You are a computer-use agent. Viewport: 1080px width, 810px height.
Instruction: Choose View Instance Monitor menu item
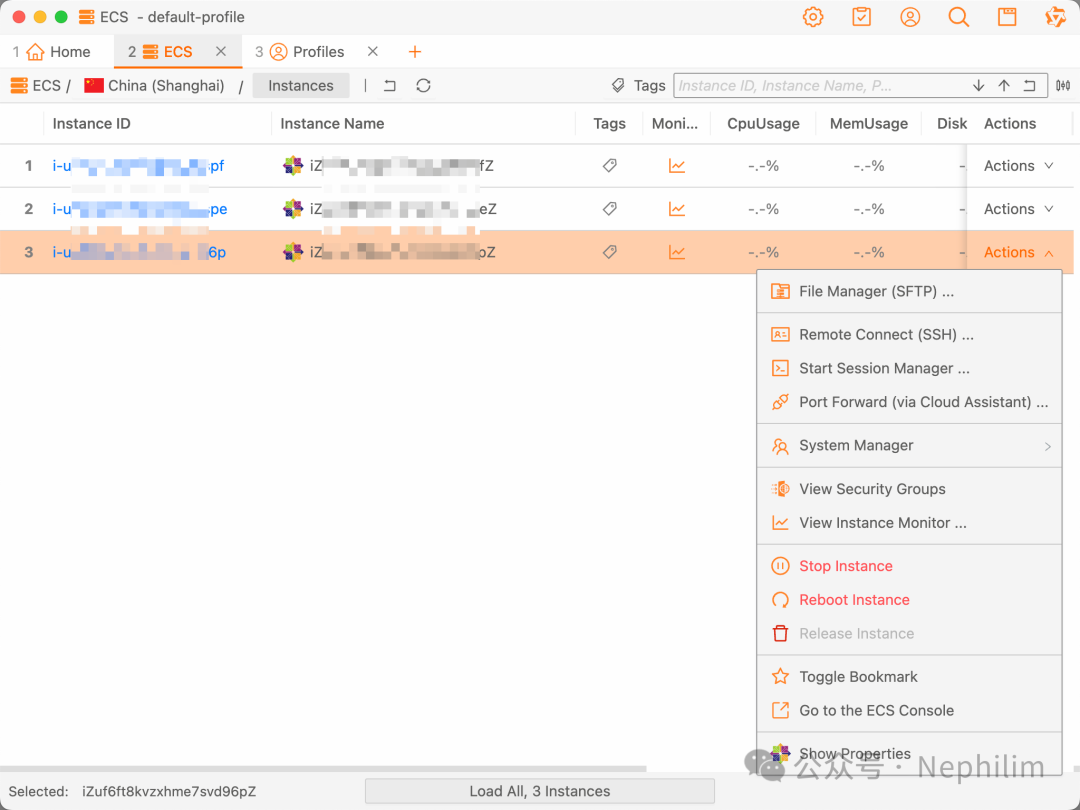click(909, 523)
